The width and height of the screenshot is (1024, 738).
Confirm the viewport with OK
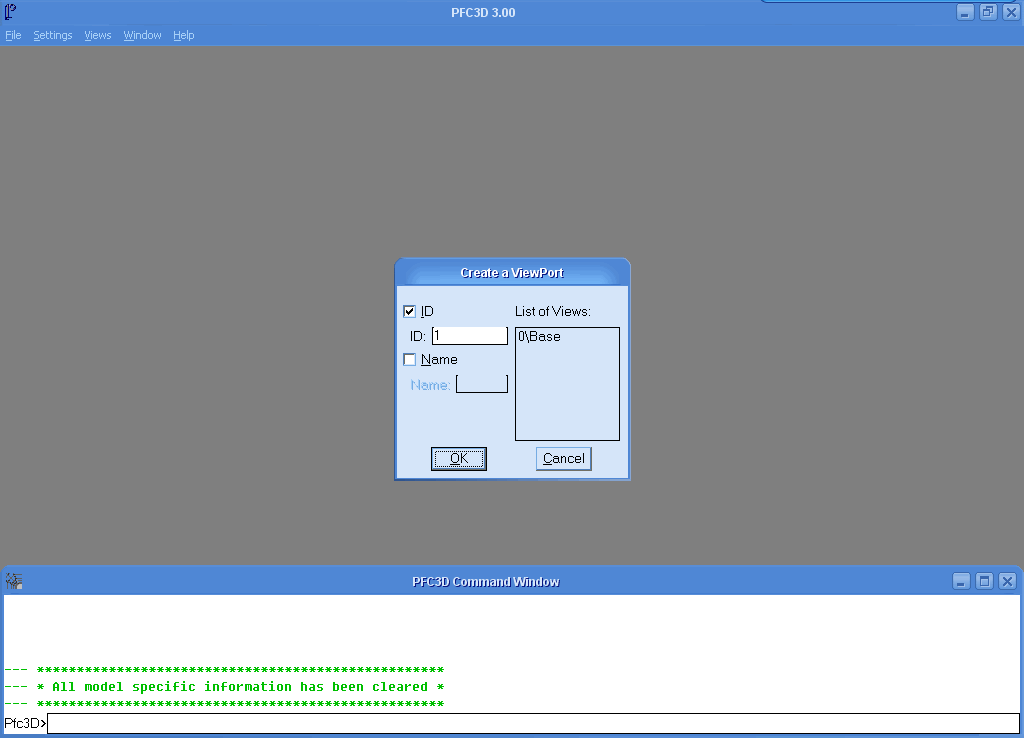[458, 458]
